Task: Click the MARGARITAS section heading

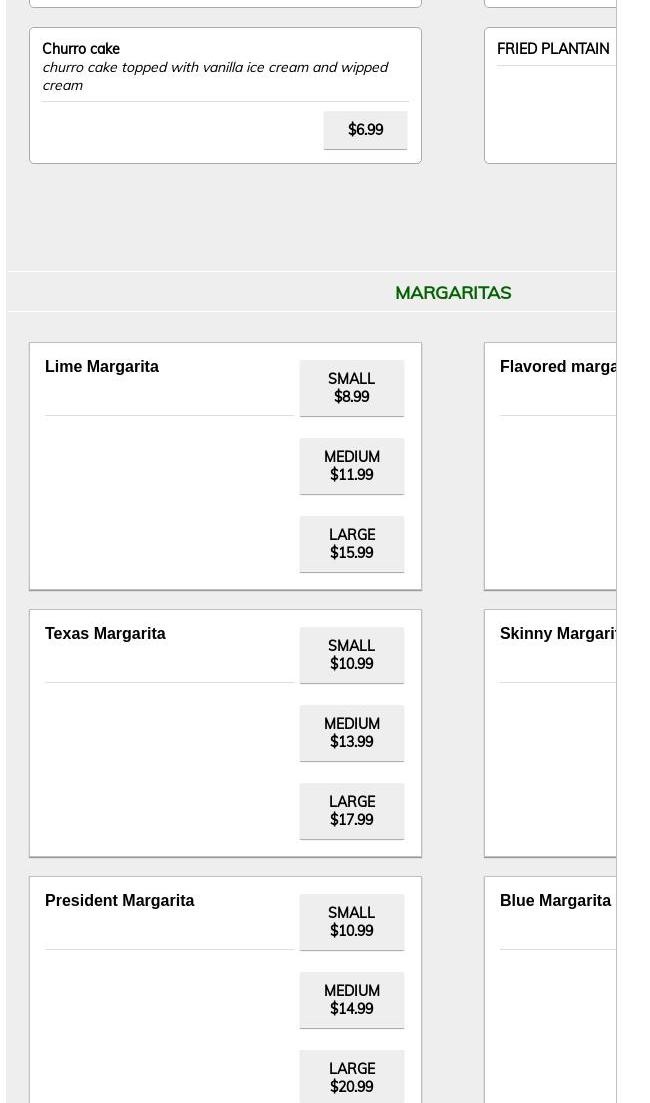Action: pos(453,293)
